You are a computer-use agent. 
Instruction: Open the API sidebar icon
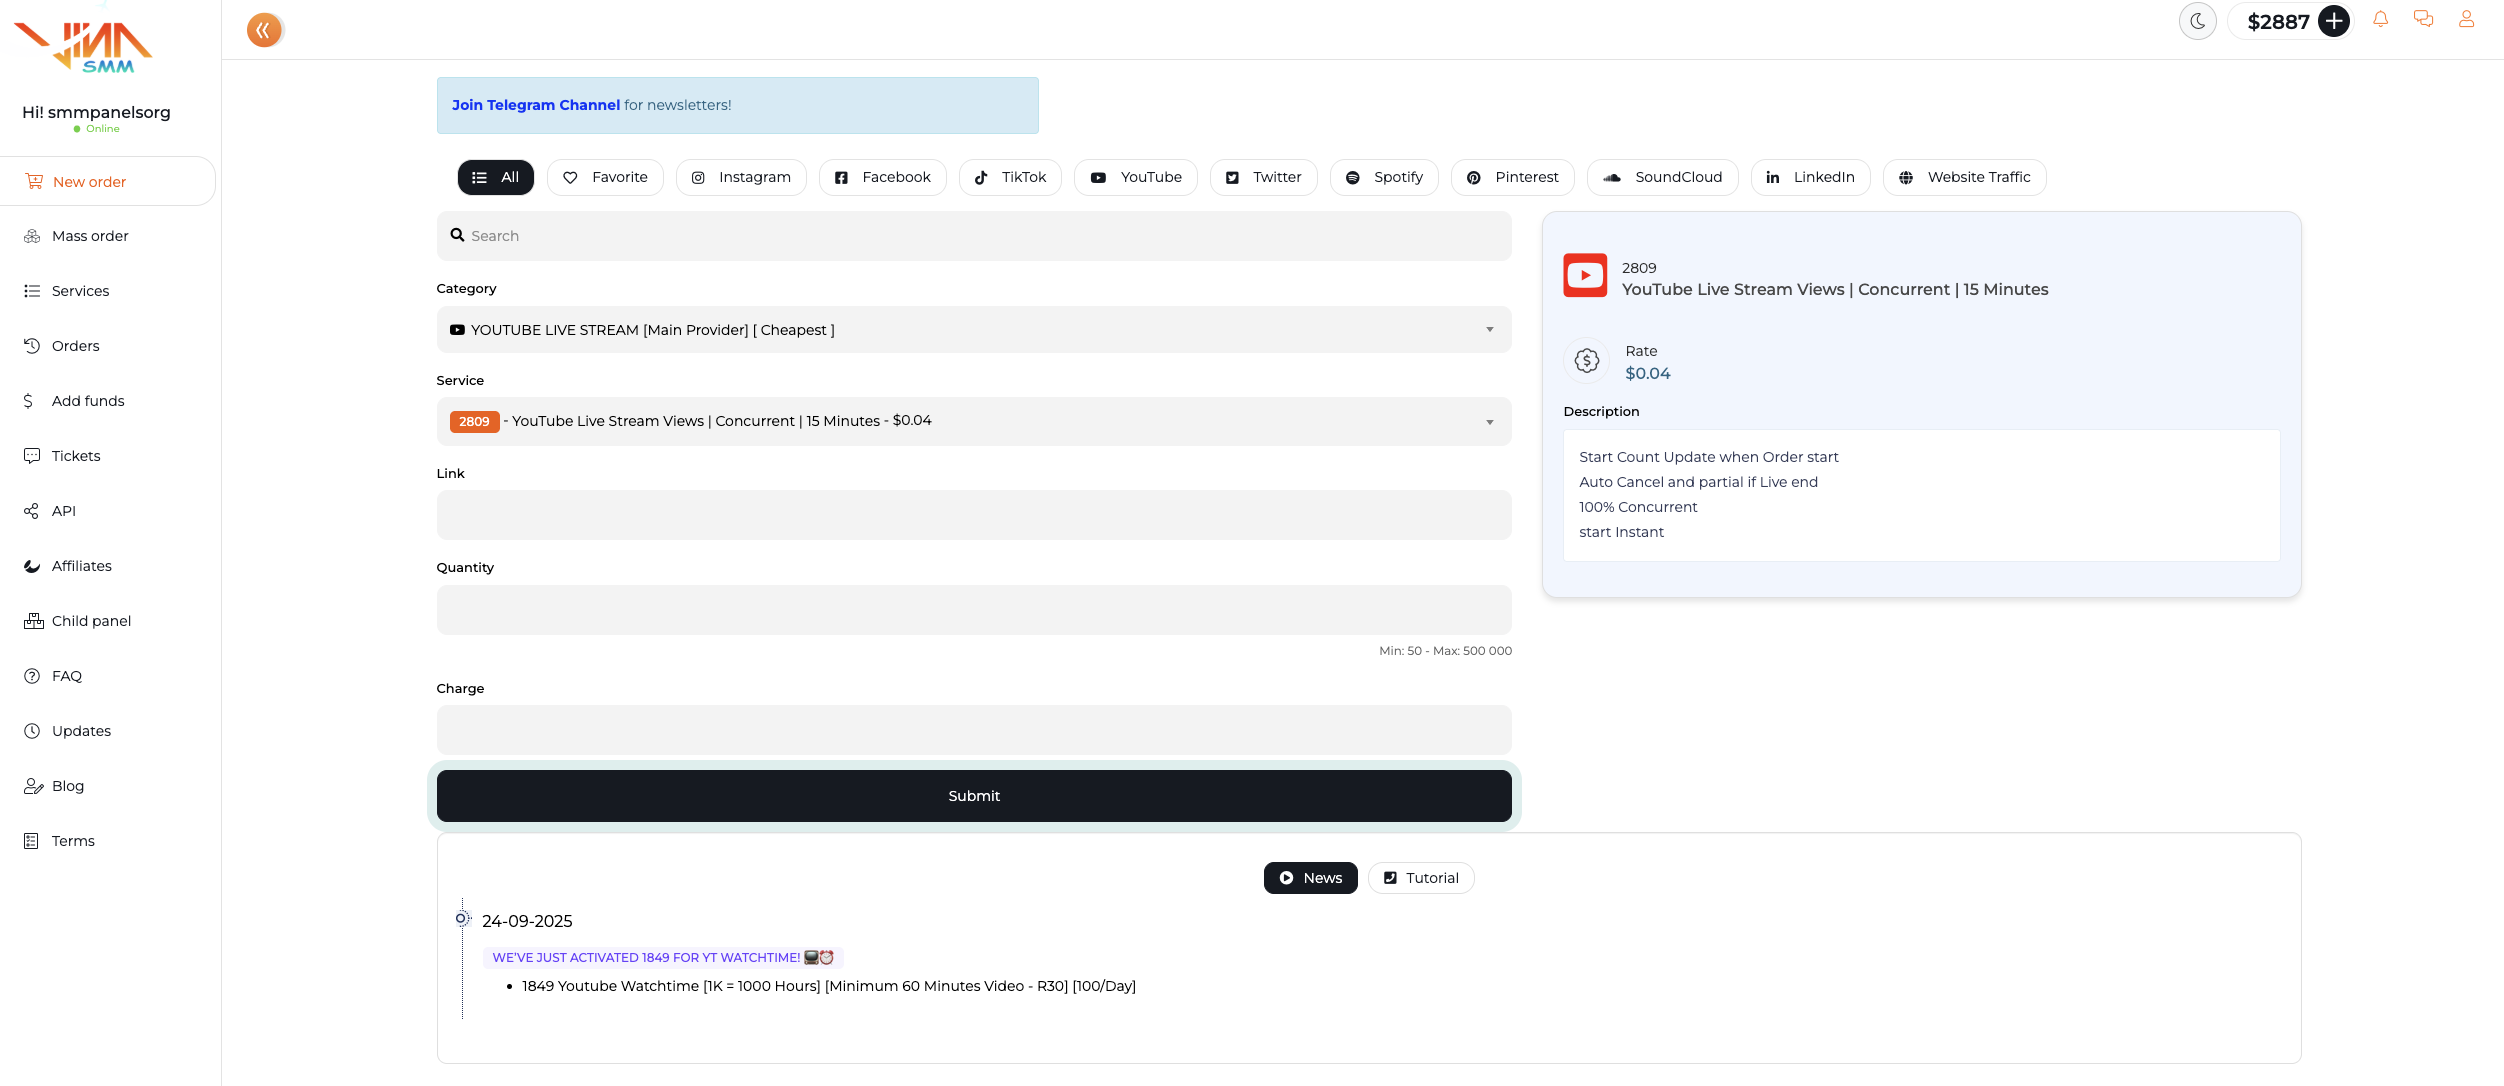(32, 511)
